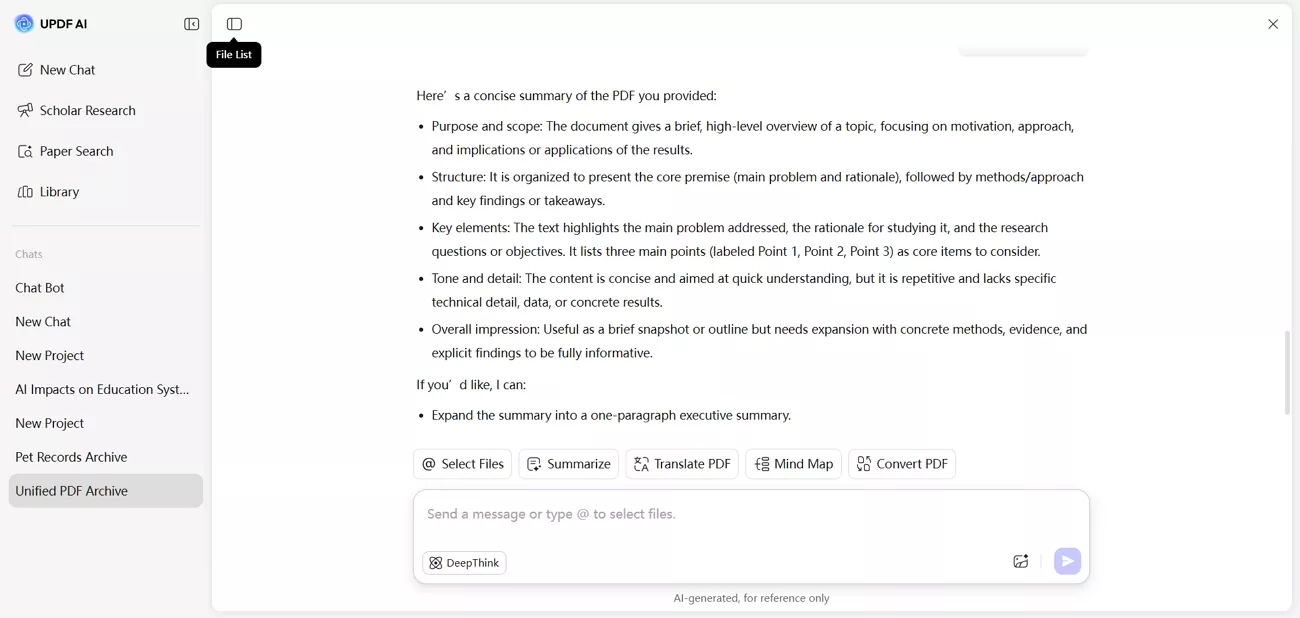Open the Scholar Research tool
The width and height of the screenshot is (1300, 618).
pos(88,110)
